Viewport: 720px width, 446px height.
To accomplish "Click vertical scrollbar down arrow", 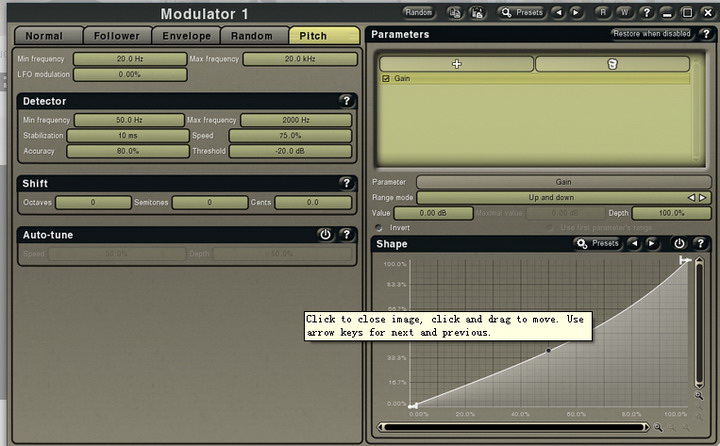I will pyautogui.click(x=699, y=386).
